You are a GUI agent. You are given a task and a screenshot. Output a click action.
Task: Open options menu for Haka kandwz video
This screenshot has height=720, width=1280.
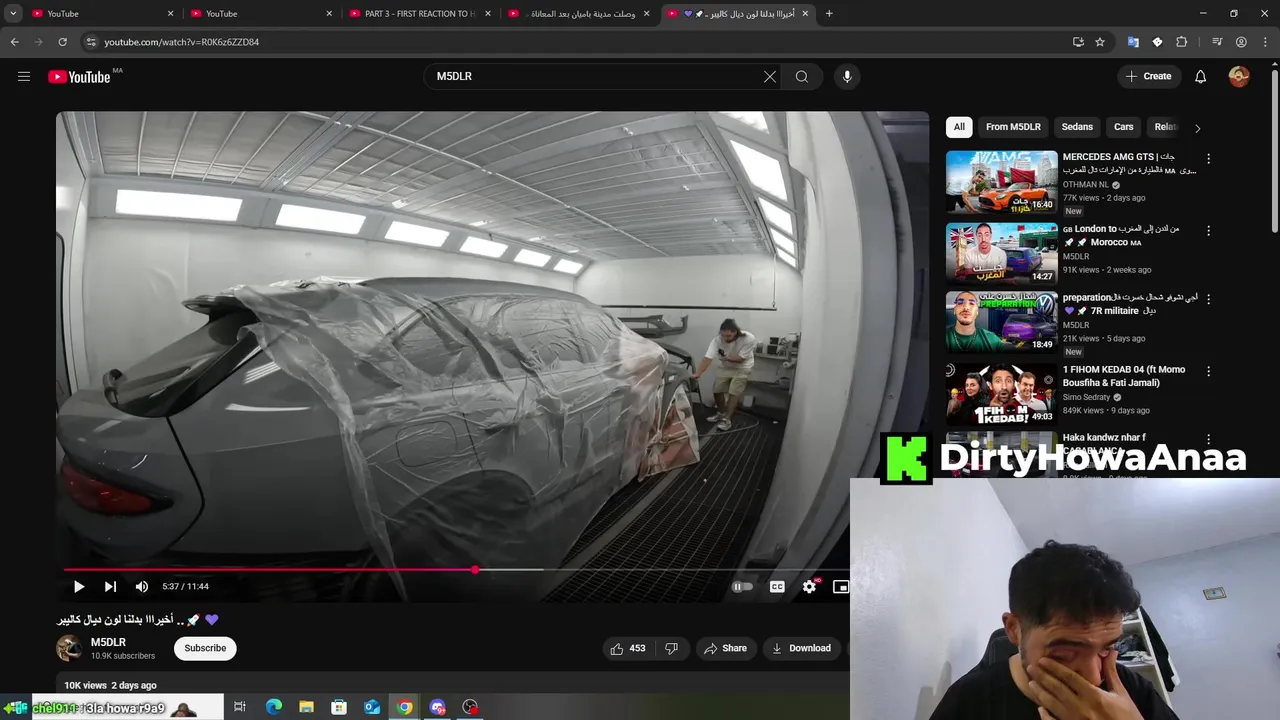[x=1208, y=439]
